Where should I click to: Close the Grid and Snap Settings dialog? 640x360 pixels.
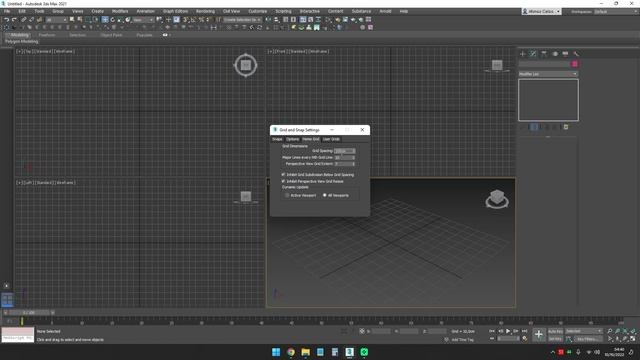[362, 130]
